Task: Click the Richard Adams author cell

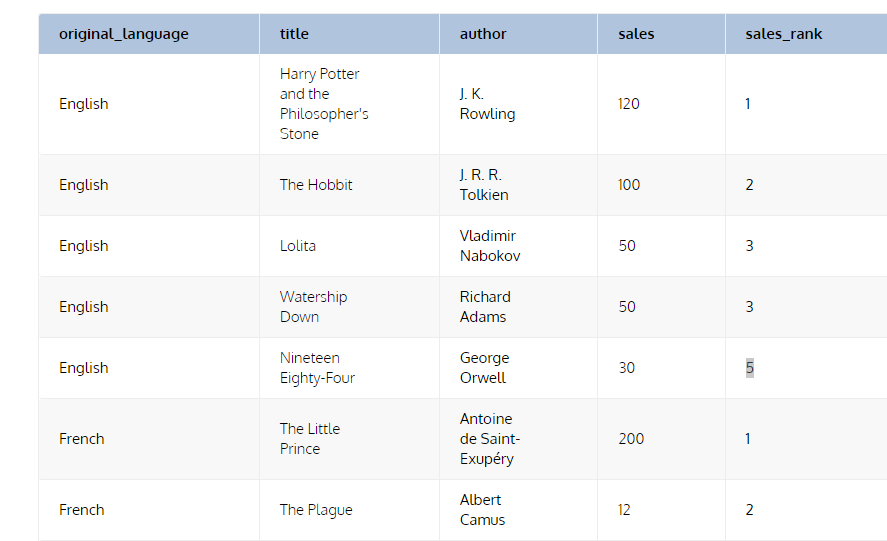Action: [518, 307]
